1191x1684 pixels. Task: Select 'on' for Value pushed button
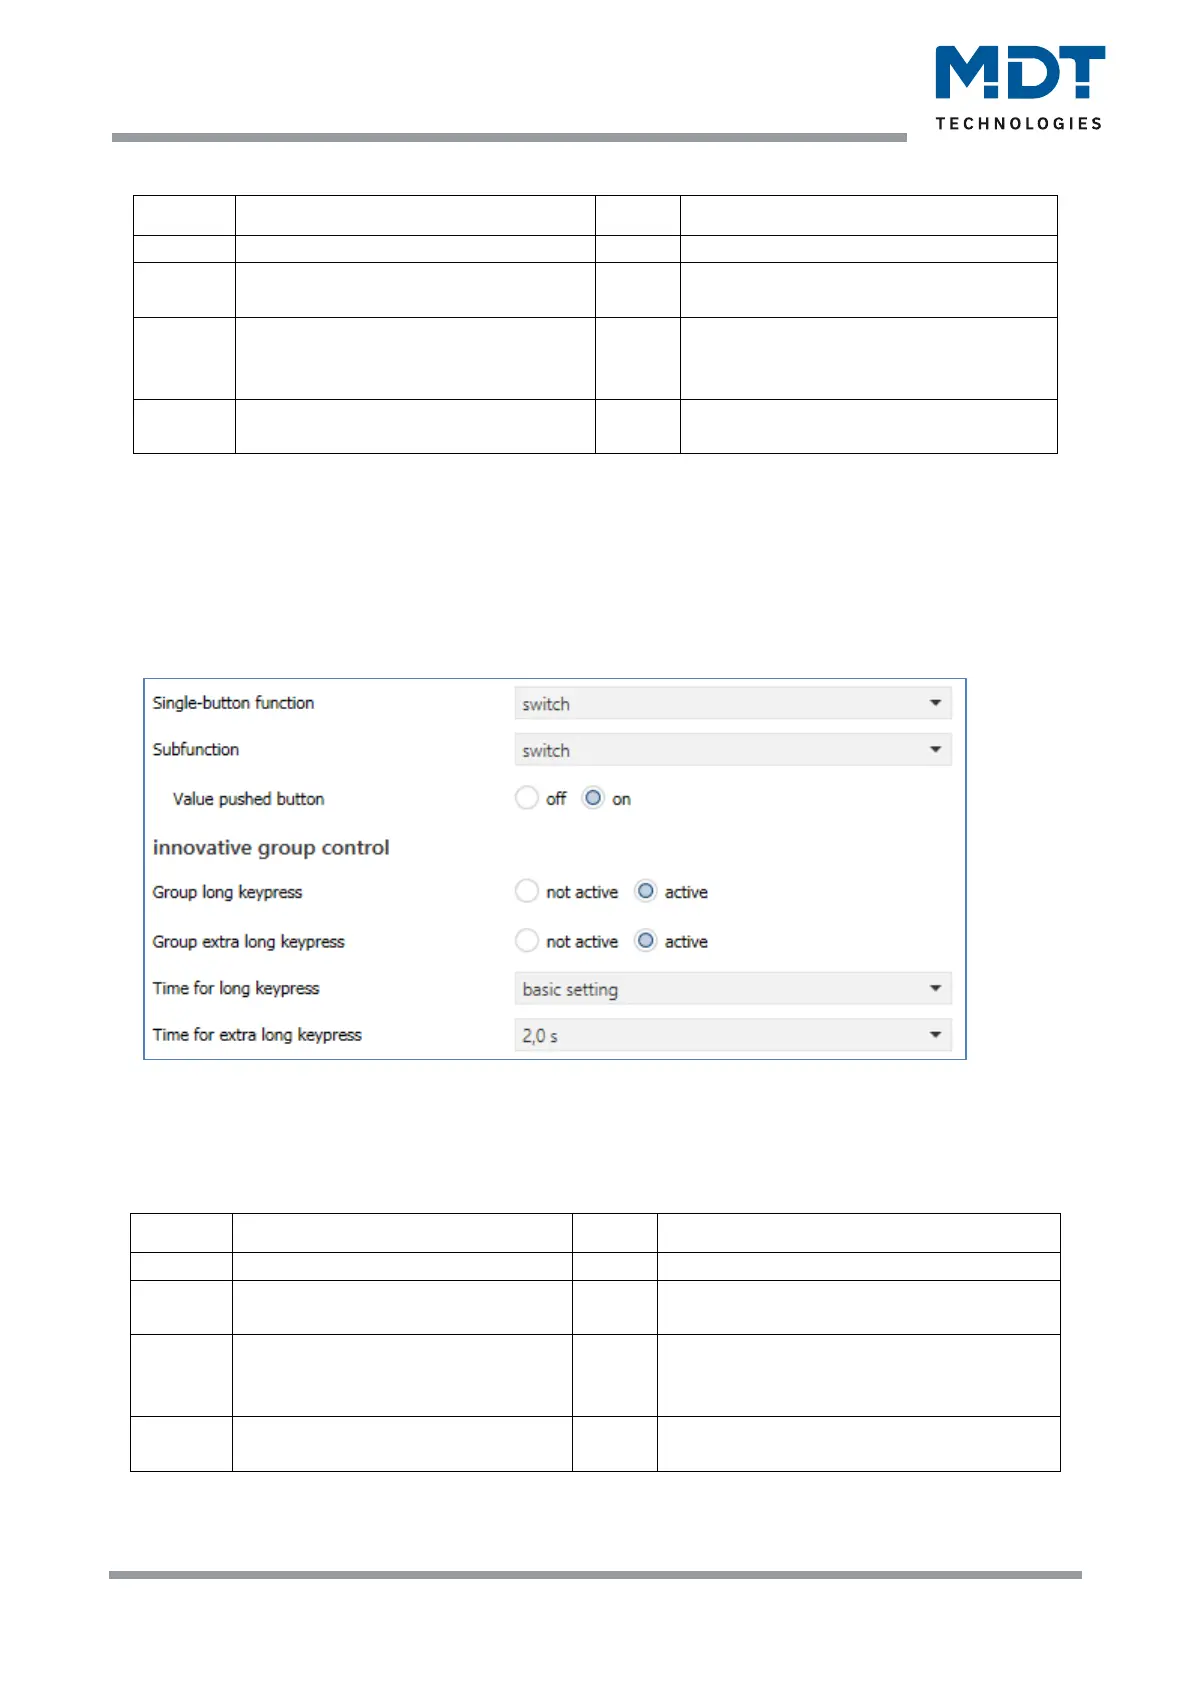click(594, 798)
